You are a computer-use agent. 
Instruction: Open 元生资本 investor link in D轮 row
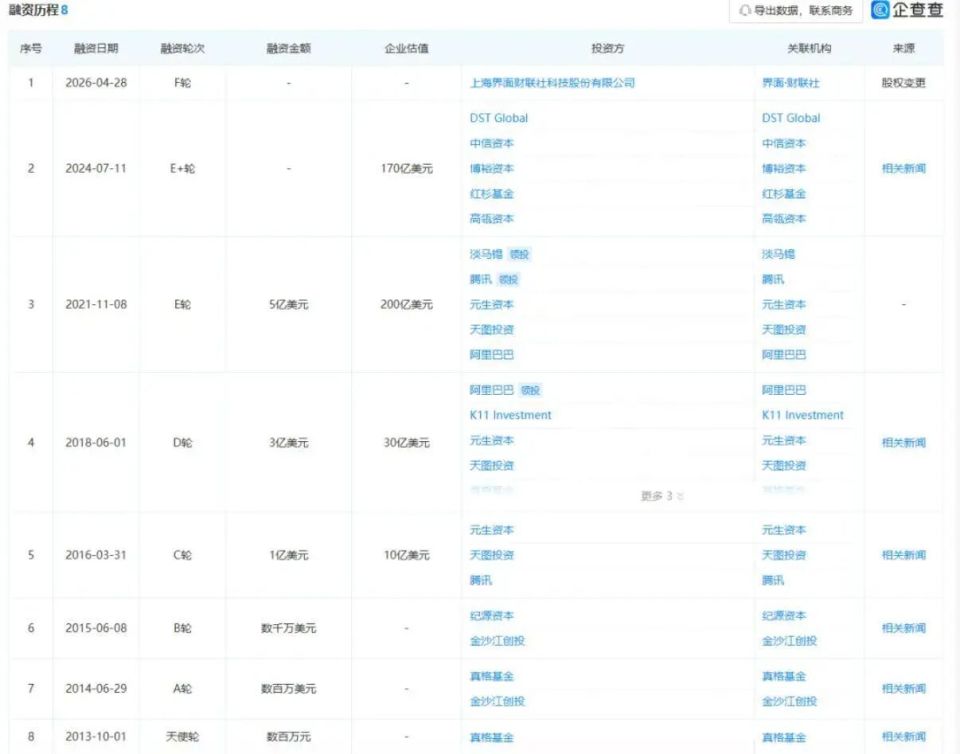click(x=492, y=440)
